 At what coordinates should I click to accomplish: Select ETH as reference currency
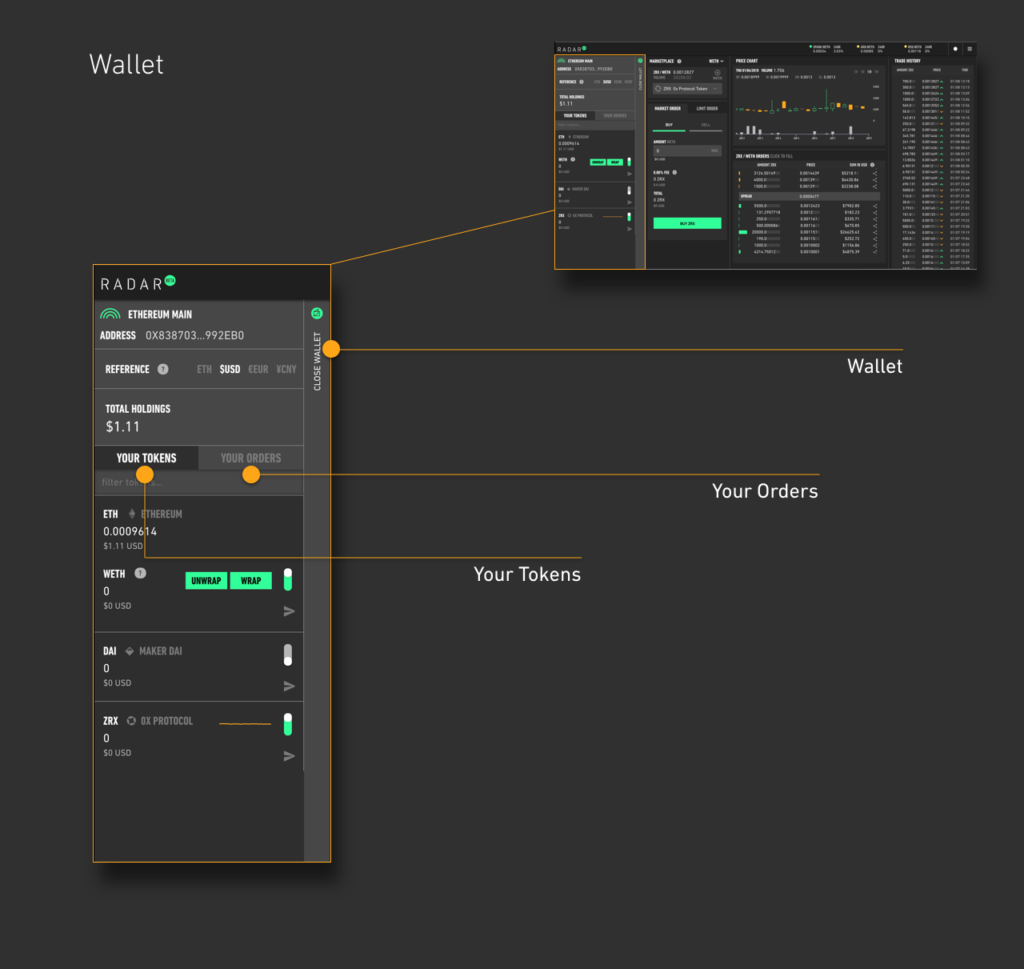(204, 370)
